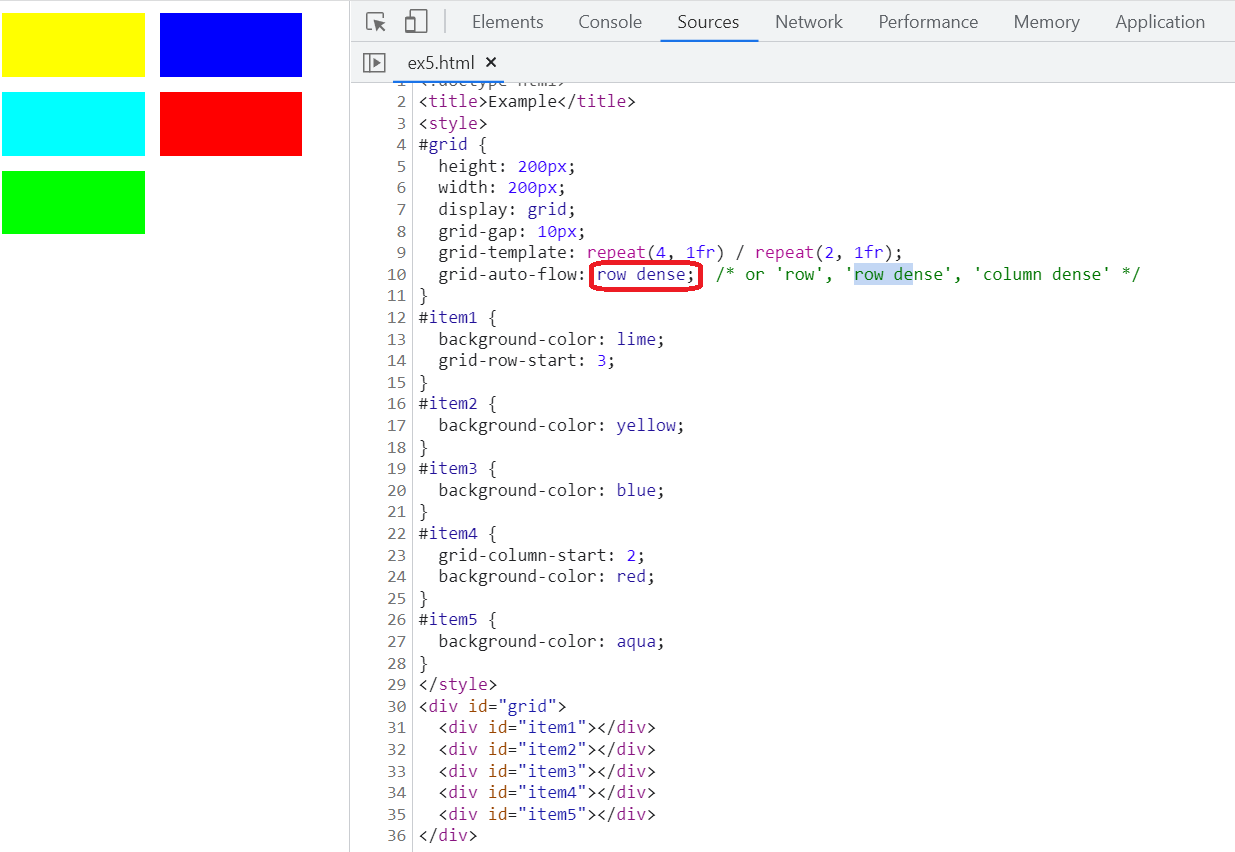
Task: Show the file navigator sidebar
Action: point(374,63)
